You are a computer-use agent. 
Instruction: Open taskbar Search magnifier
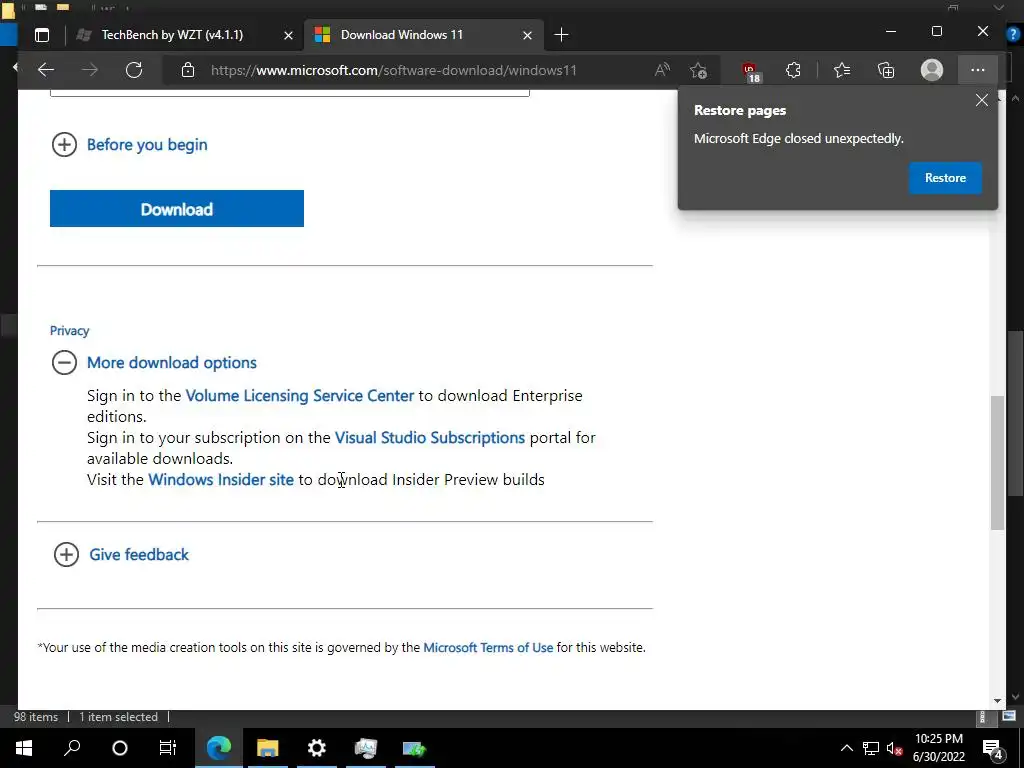point(72,748)
